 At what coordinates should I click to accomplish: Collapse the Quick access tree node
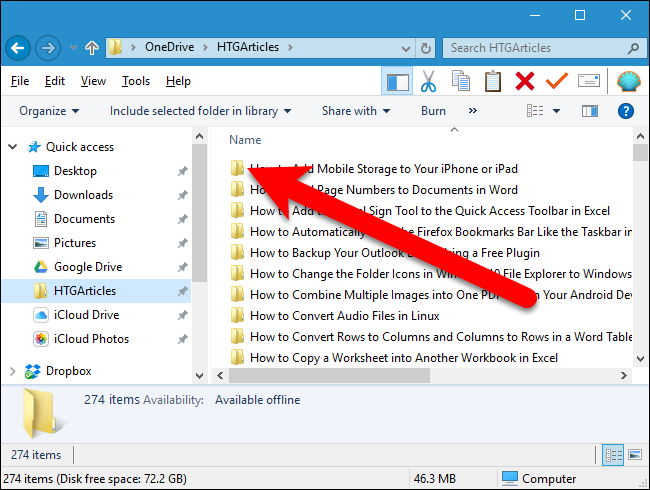(x=12, y=147)
